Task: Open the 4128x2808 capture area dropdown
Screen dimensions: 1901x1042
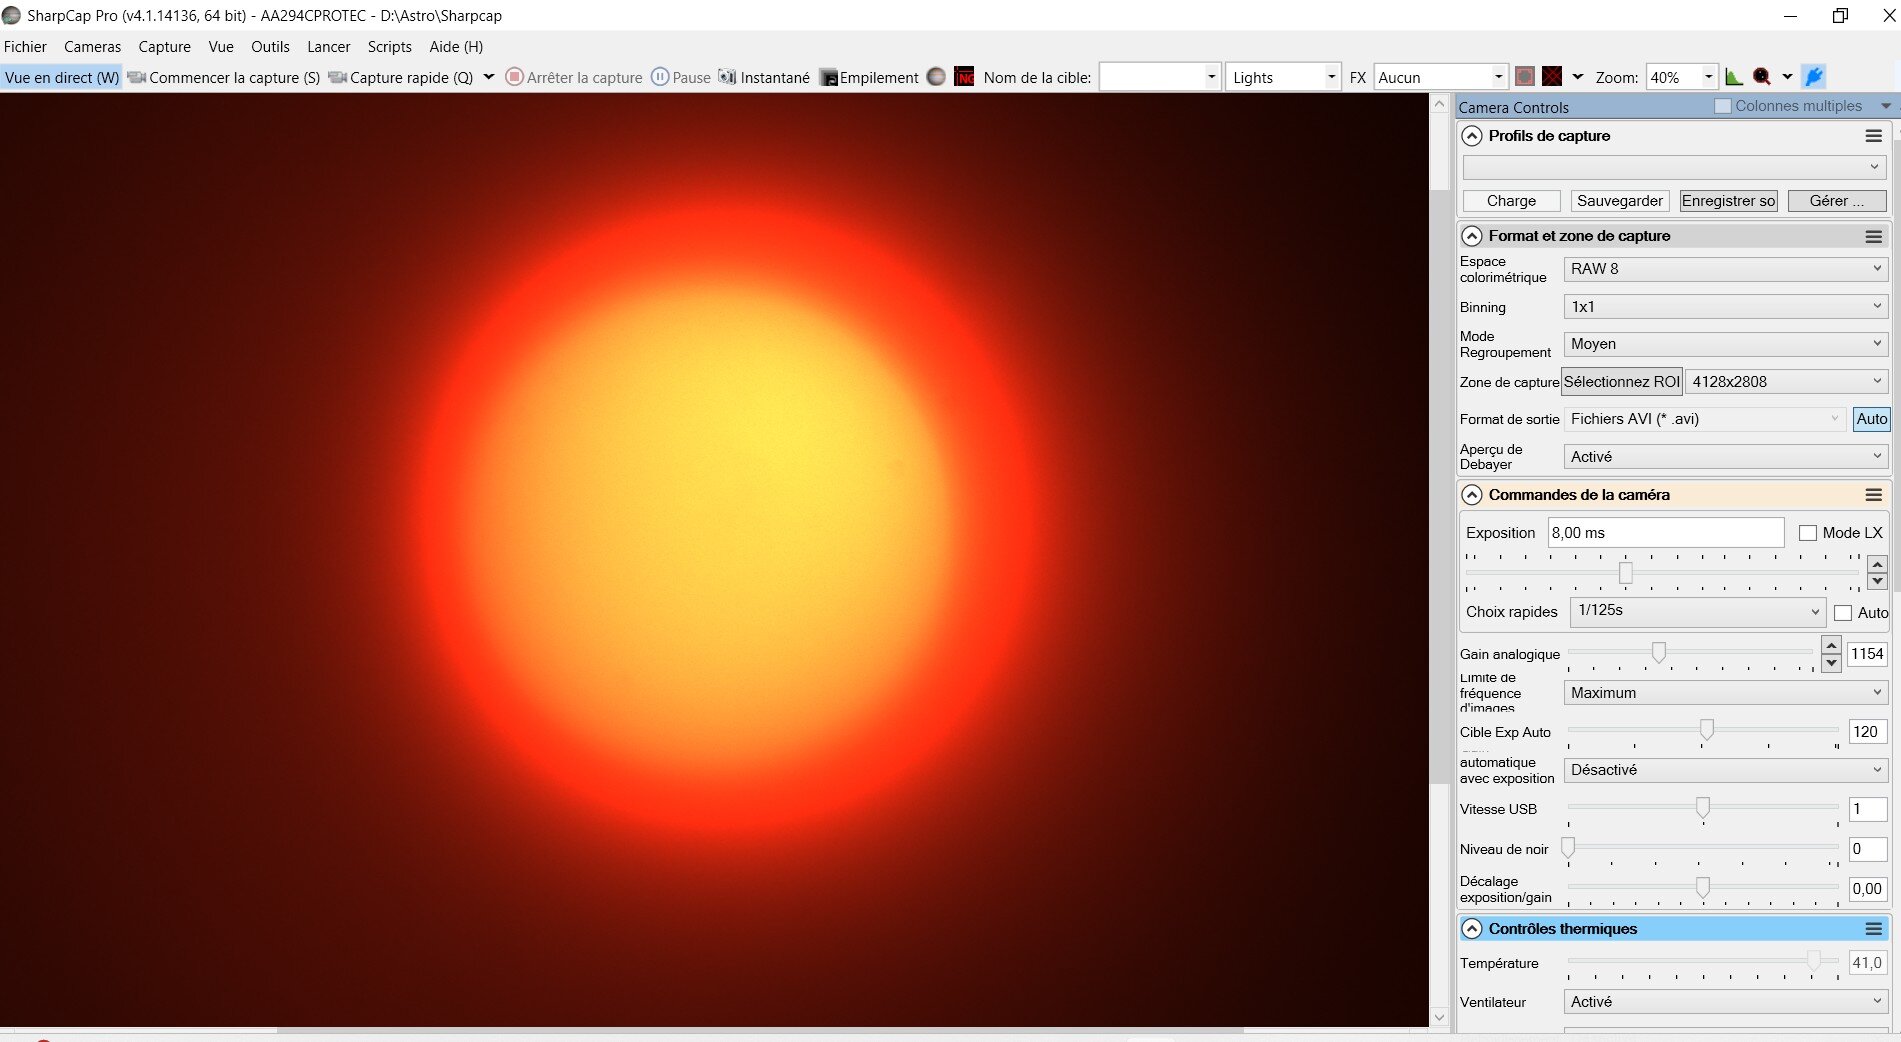Action: 1787,382
